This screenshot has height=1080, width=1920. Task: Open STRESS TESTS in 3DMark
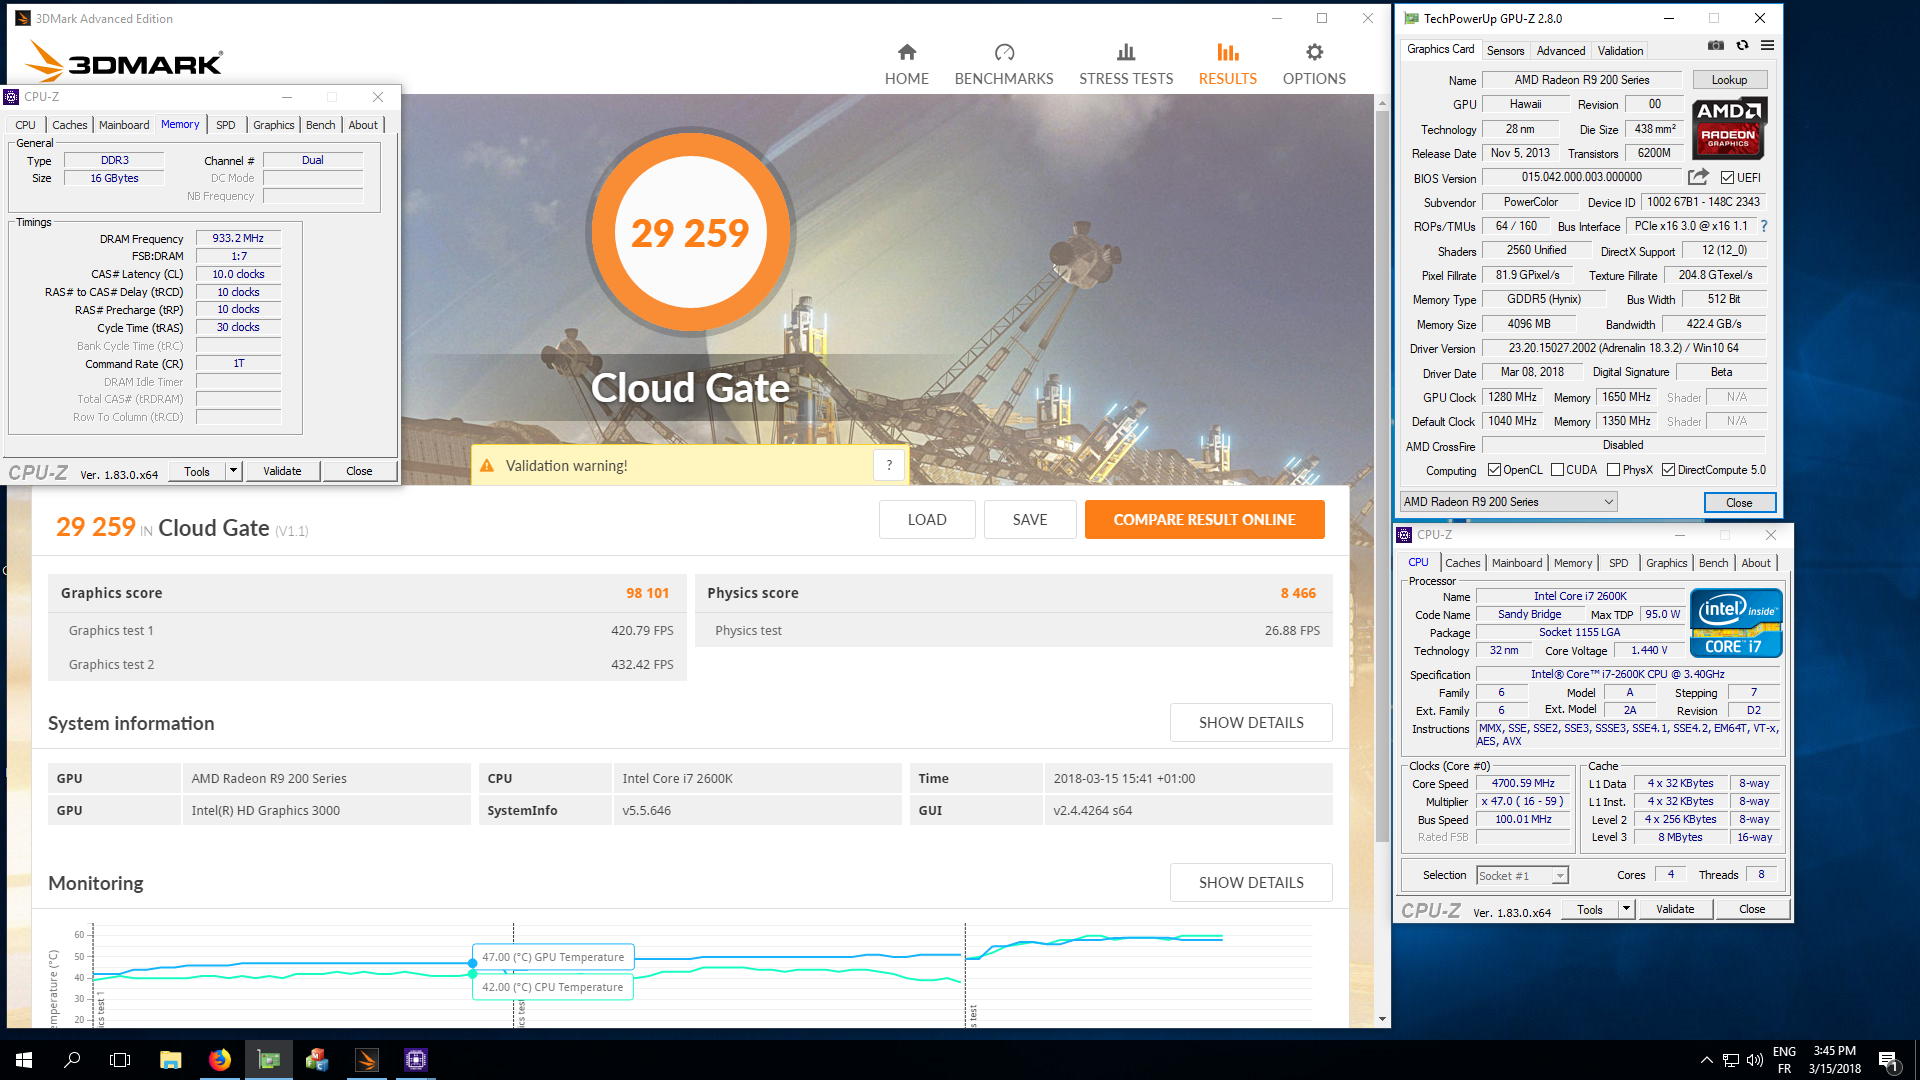pyautogui.click(x=1126, y=65)
